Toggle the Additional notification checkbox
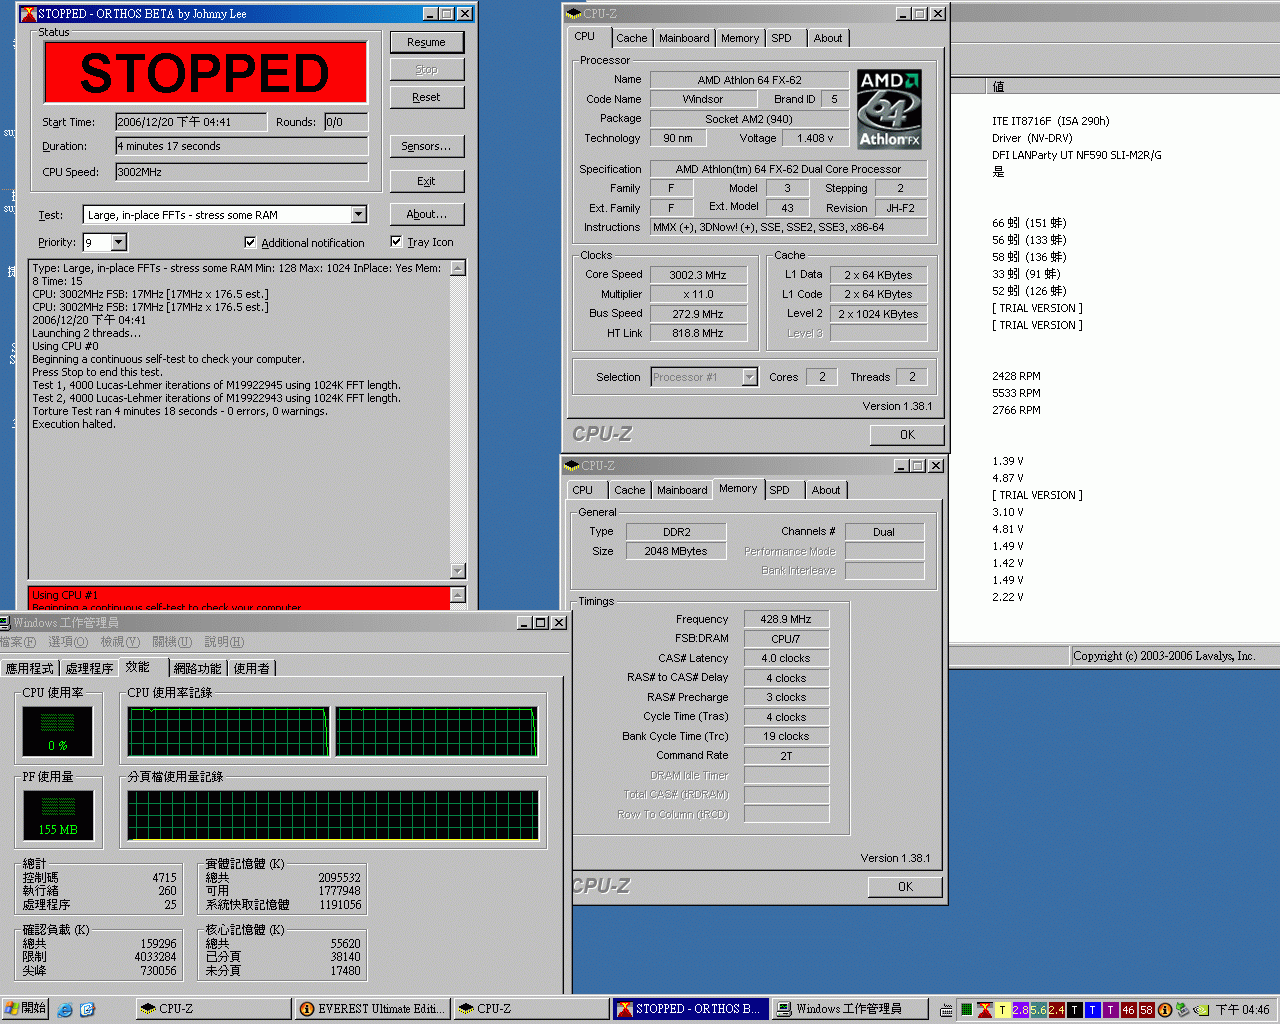Screen dimensions: 1280x1024 [250, 242]
